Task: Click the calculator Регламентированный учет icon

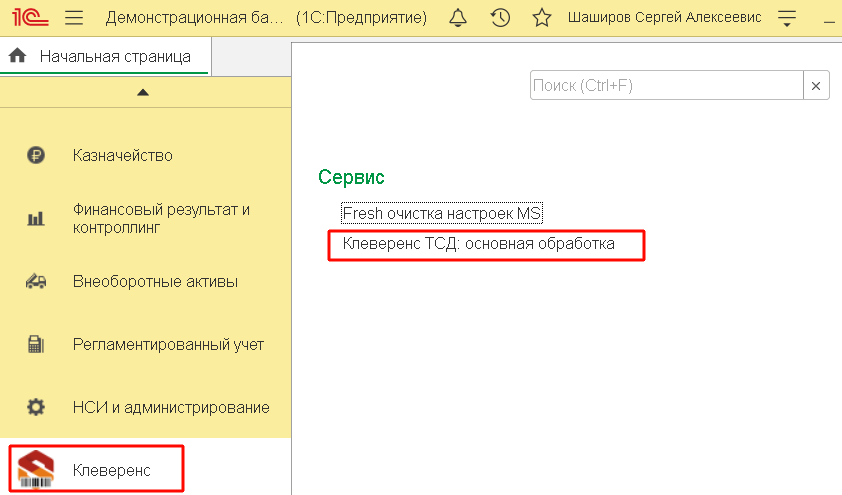Action: pos(36,344)
